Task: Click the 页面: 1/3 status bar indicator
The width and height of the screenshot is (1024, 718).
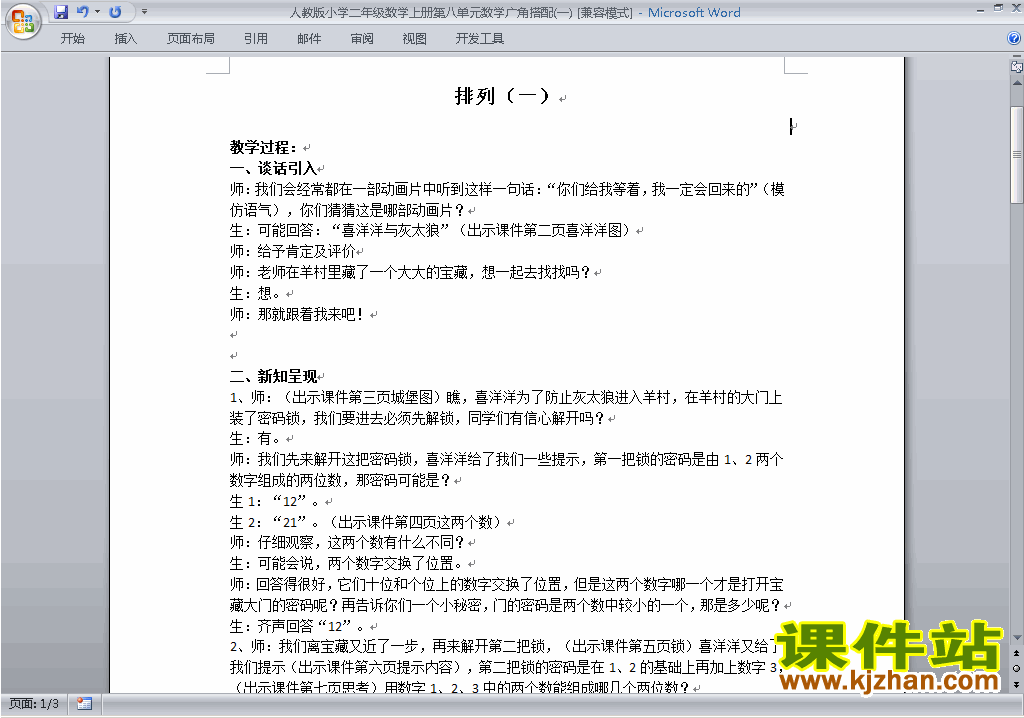Action: click(34, 704)
